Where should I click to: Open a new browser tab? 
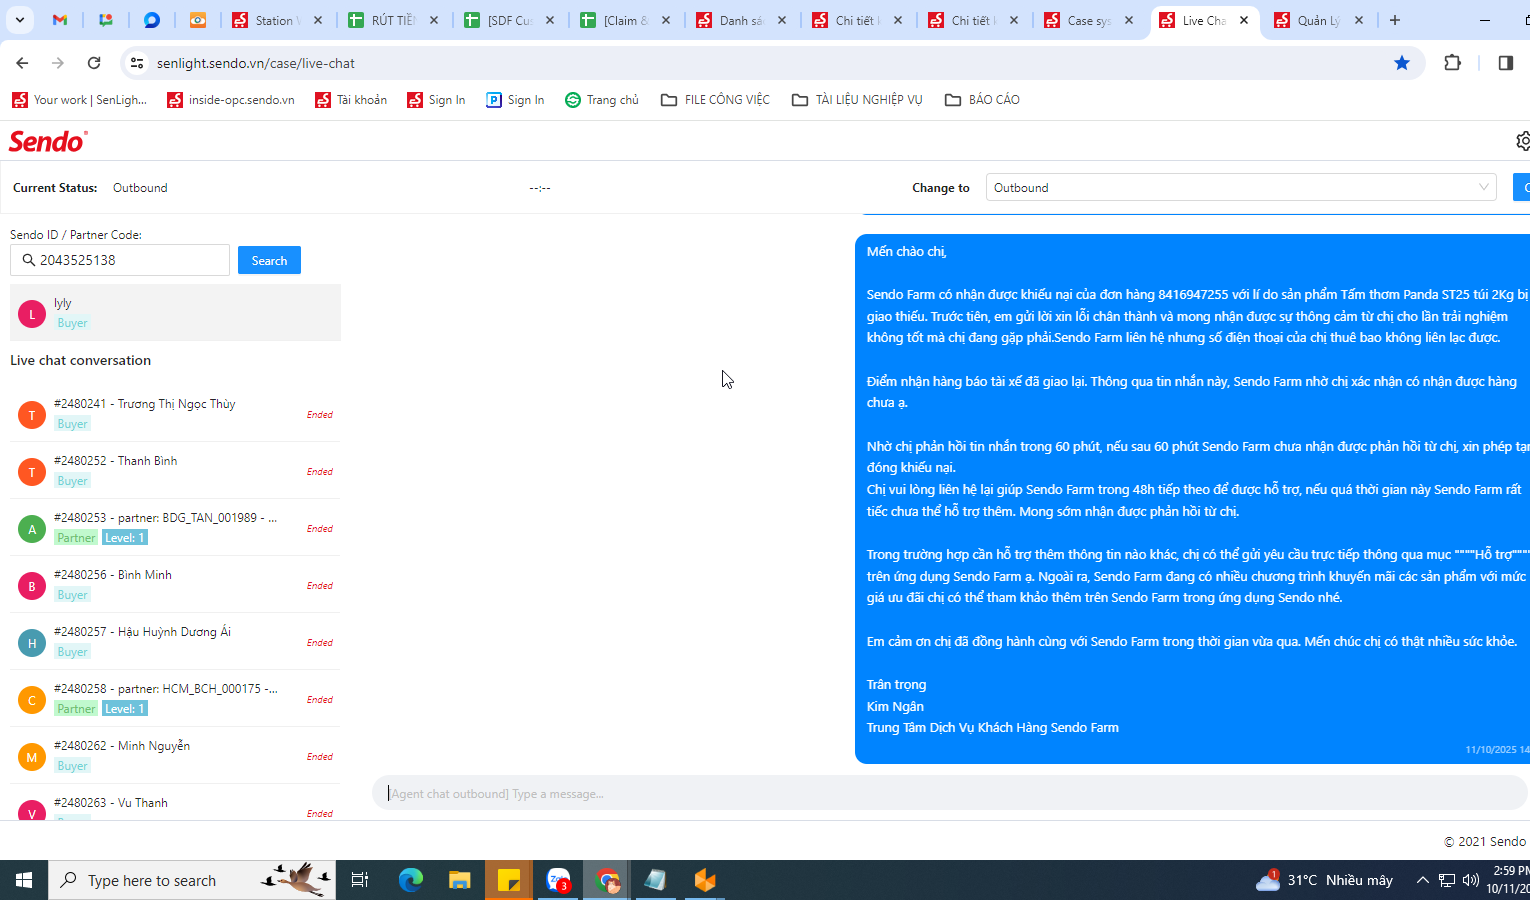(1395, 20)
